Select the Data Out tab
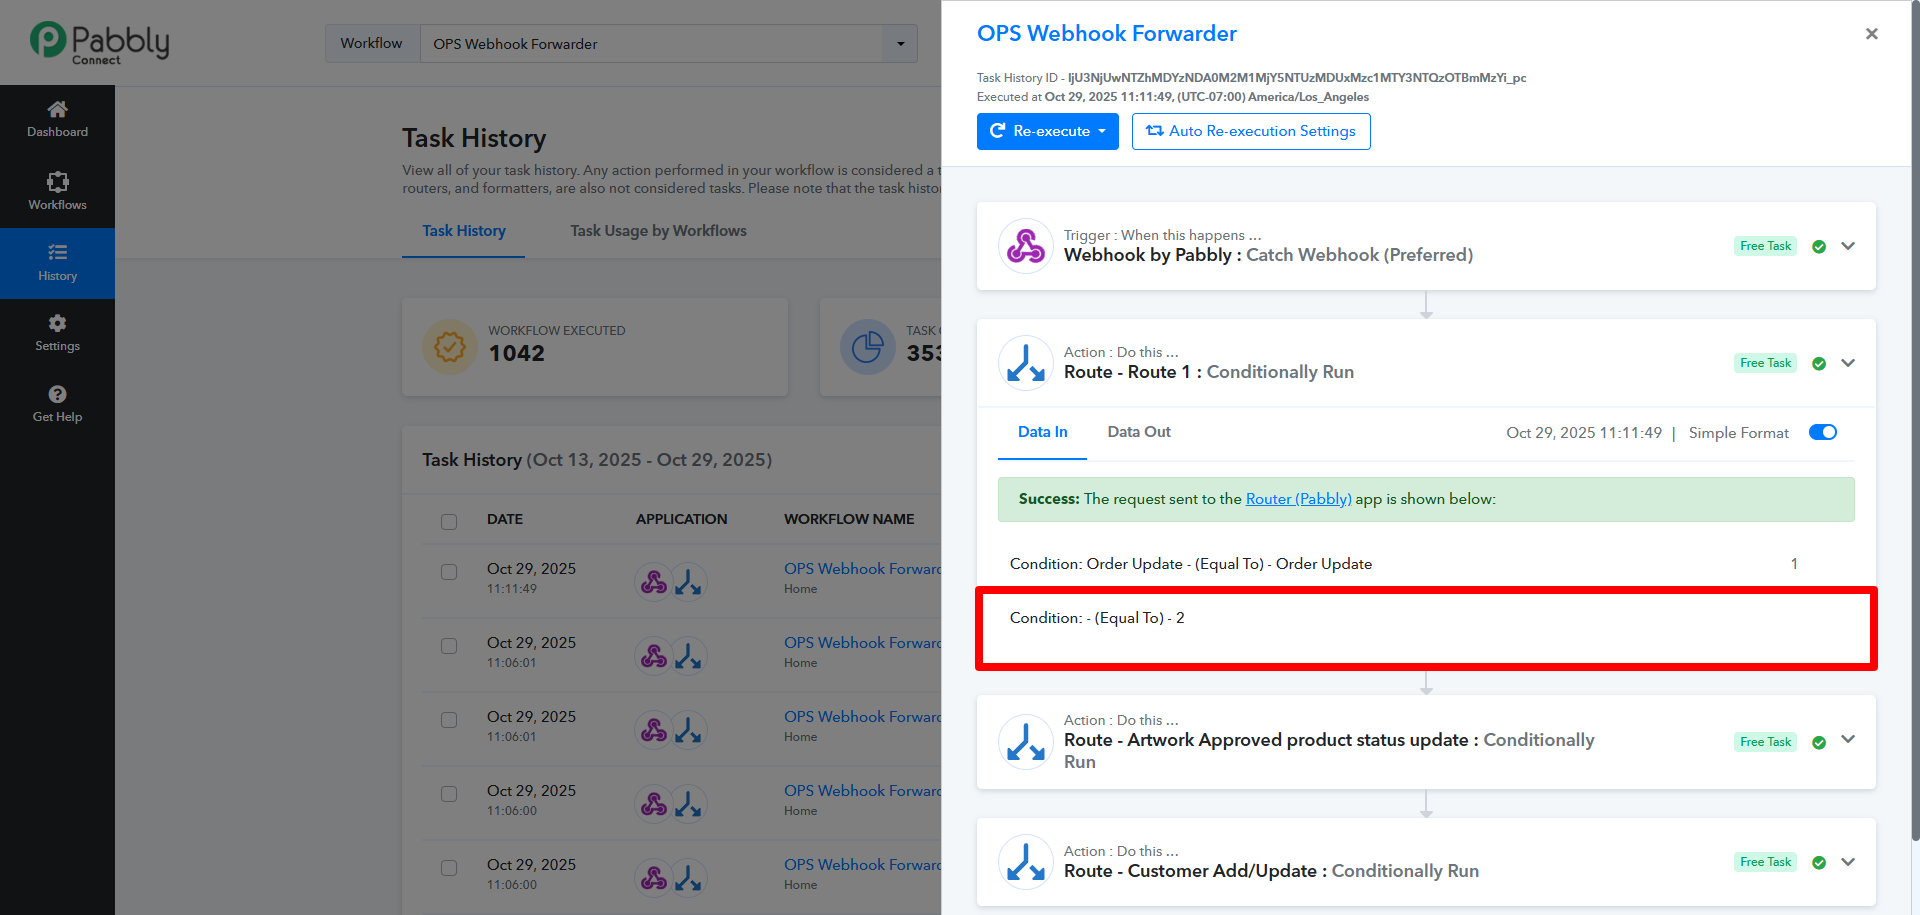 tap(1139, 432)
